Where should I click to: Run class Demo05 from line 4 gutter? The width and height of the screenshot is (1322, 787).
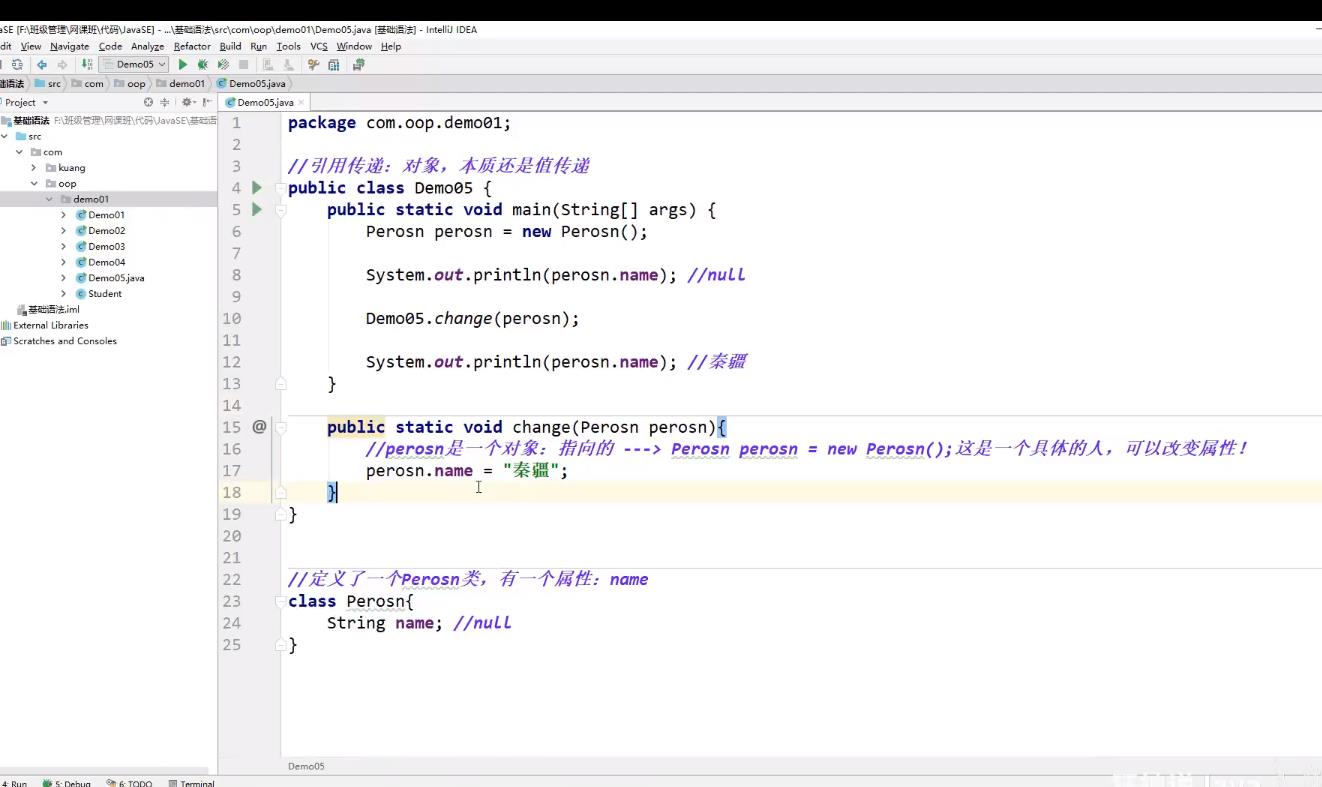click(257, 188)
